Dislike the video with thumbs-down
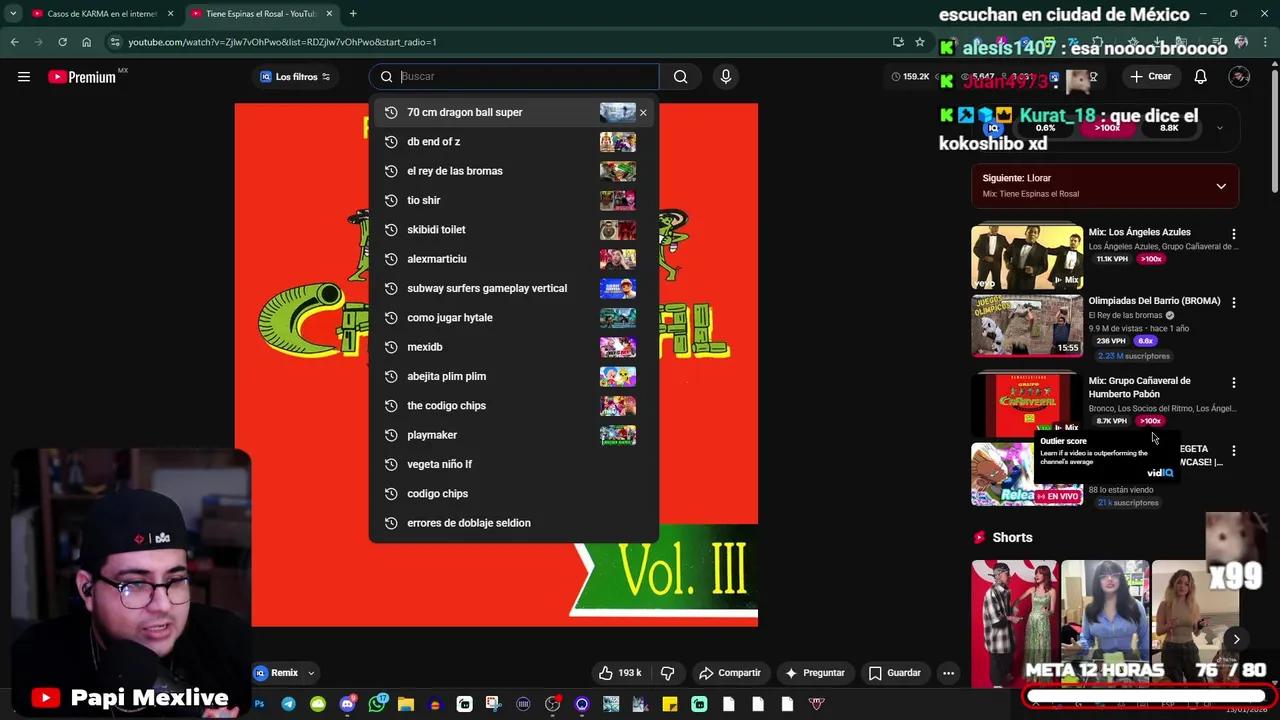This screenshot has width=1280, height=720. click(667, 673)
